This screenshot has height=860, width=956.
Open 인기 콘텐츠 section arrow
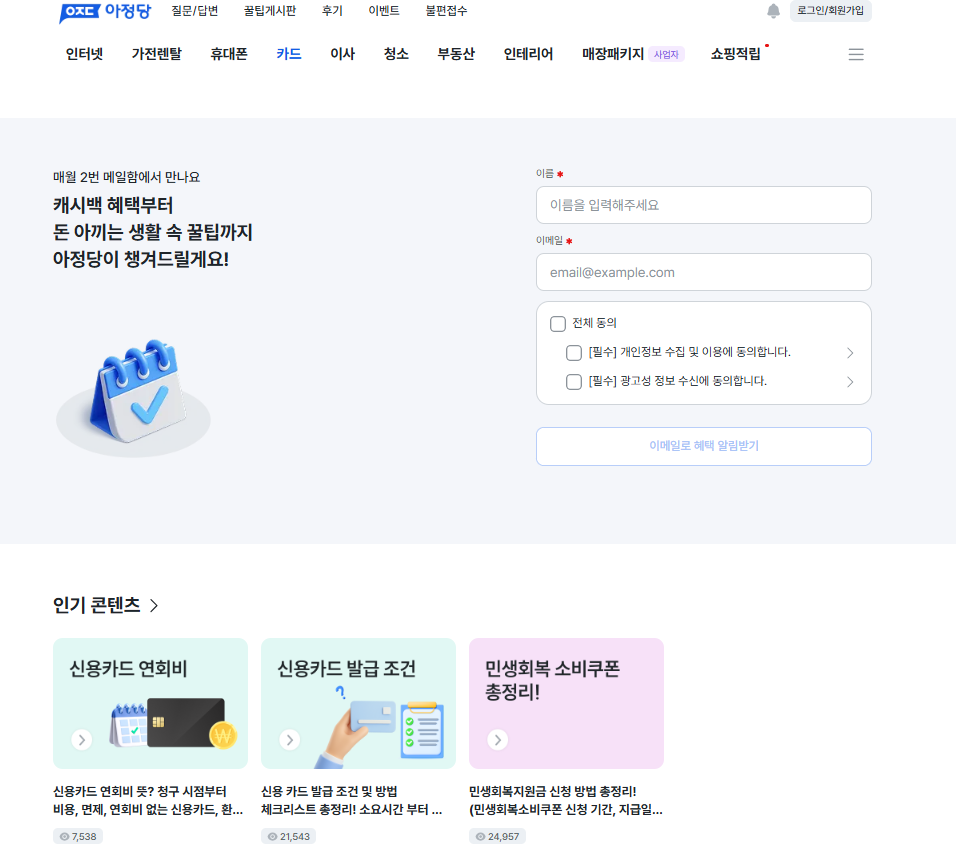[x=154, y=605]
